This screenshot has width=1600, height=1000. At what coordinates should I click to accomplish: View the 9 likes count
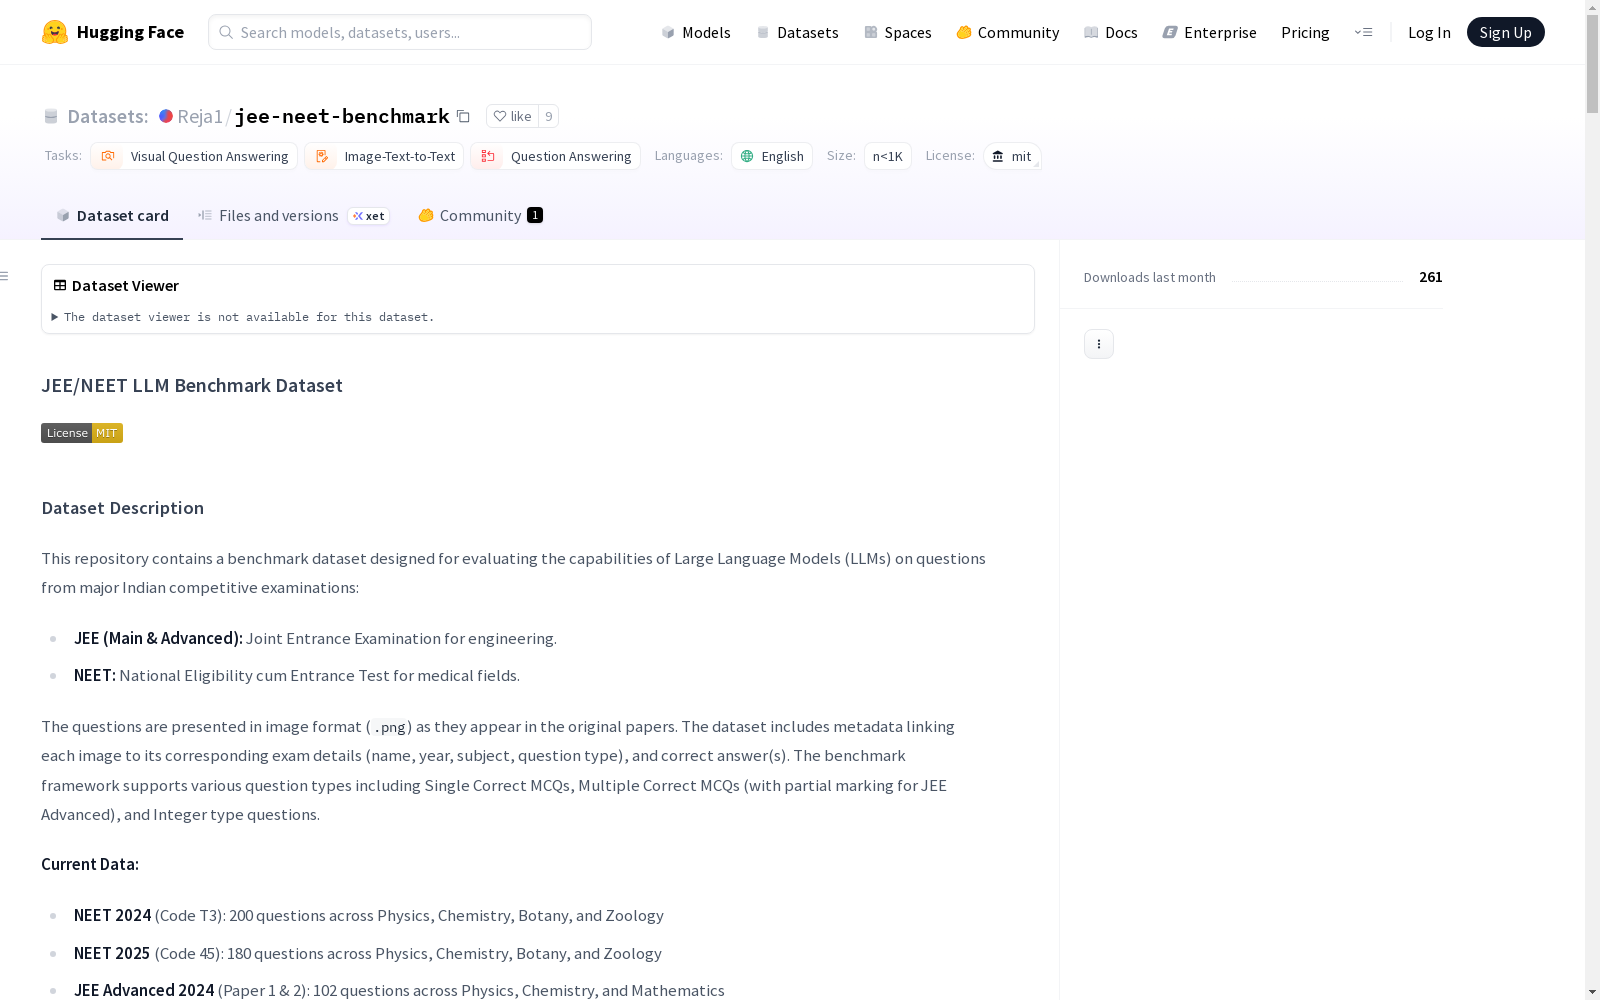tap(548, 116)
